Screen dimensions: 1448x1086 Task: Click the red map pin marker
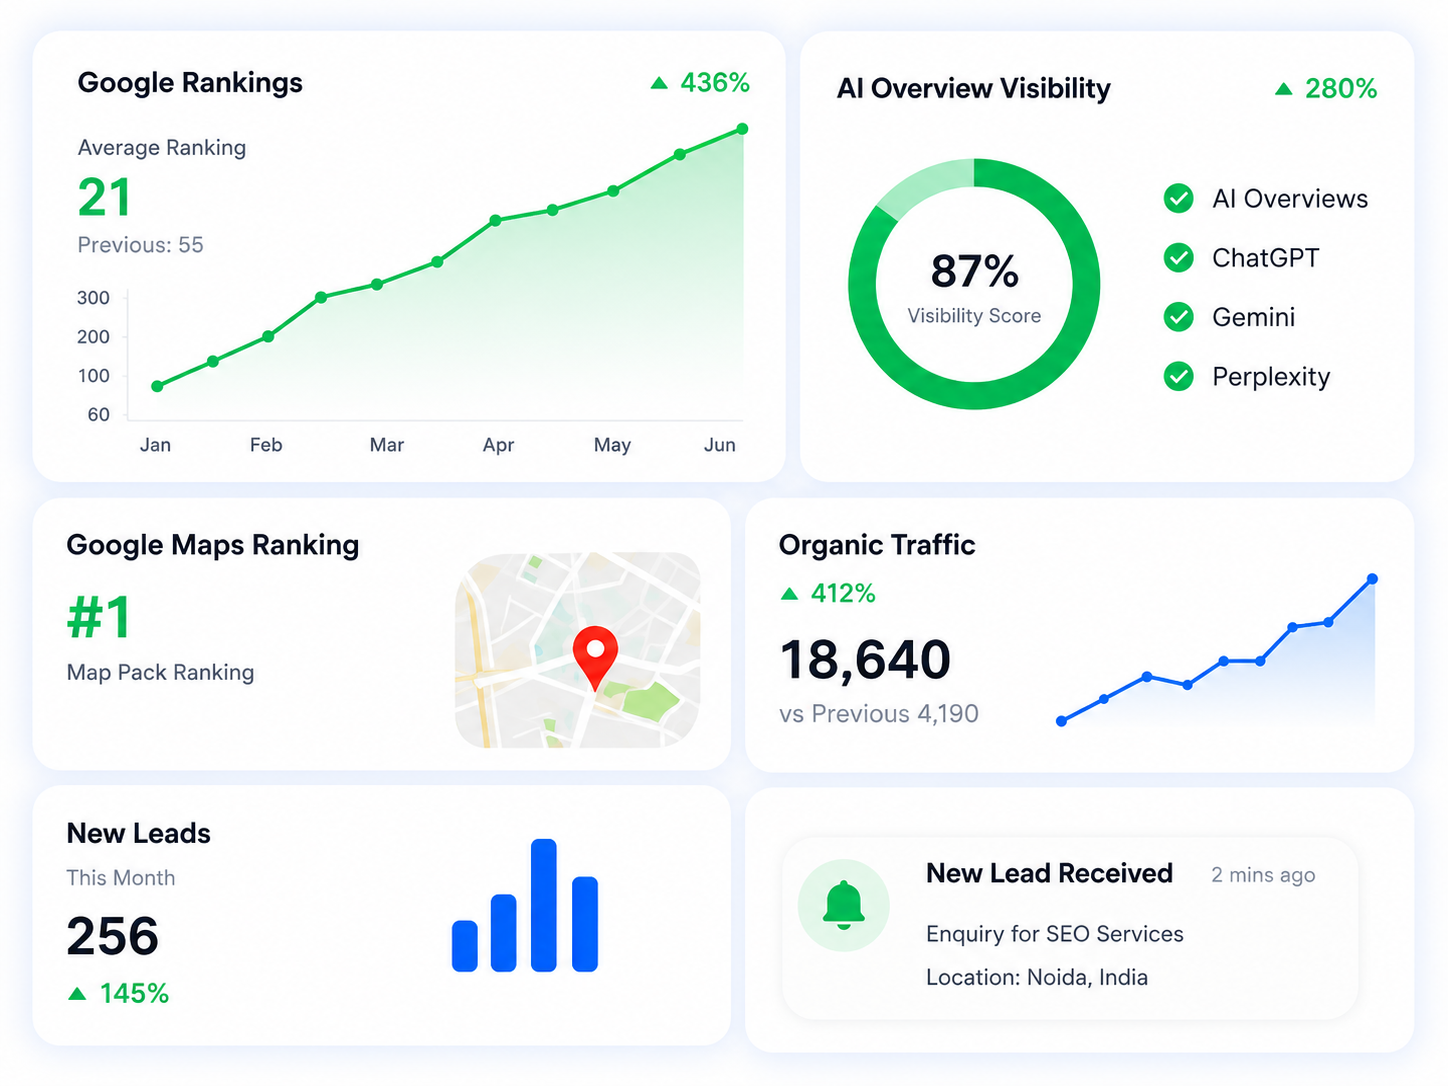[595, 657]
